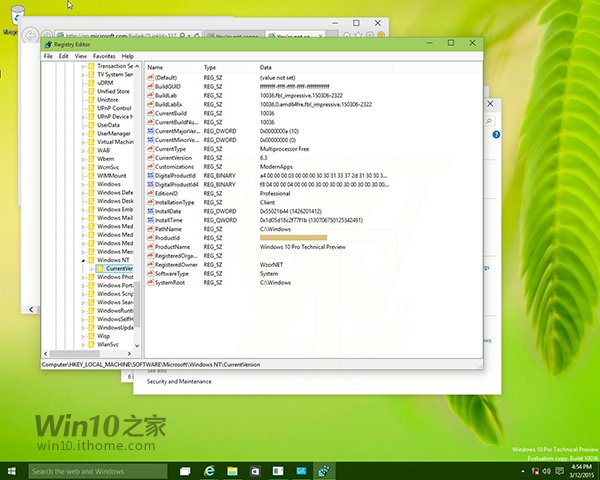This screenshot has height=480, width=600.
Task: Open the Help menu in Registry Editor
Action: (x=127, y=56)
